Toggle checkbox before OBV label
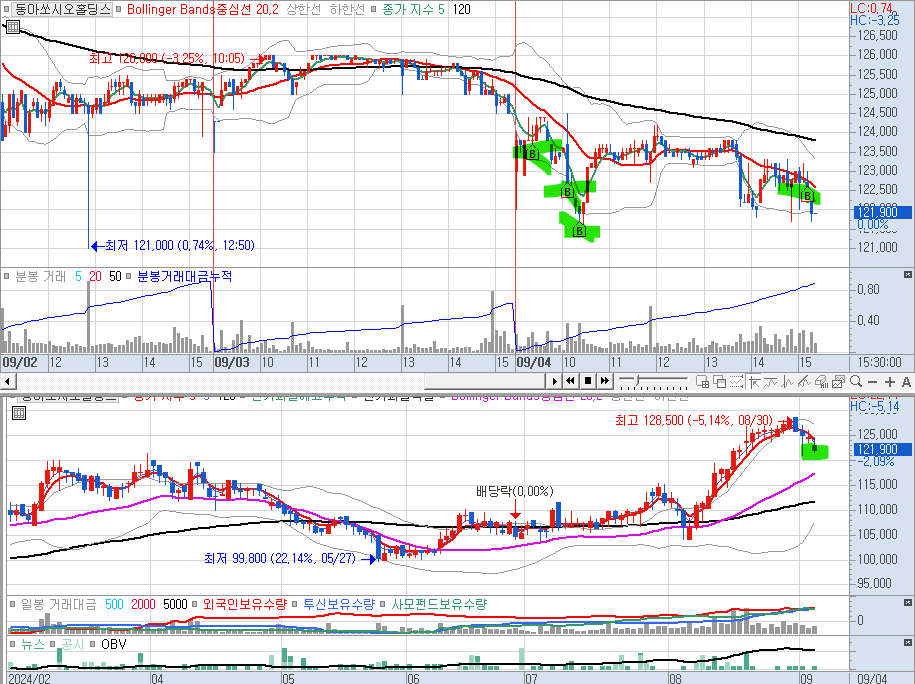 point(93,644)
